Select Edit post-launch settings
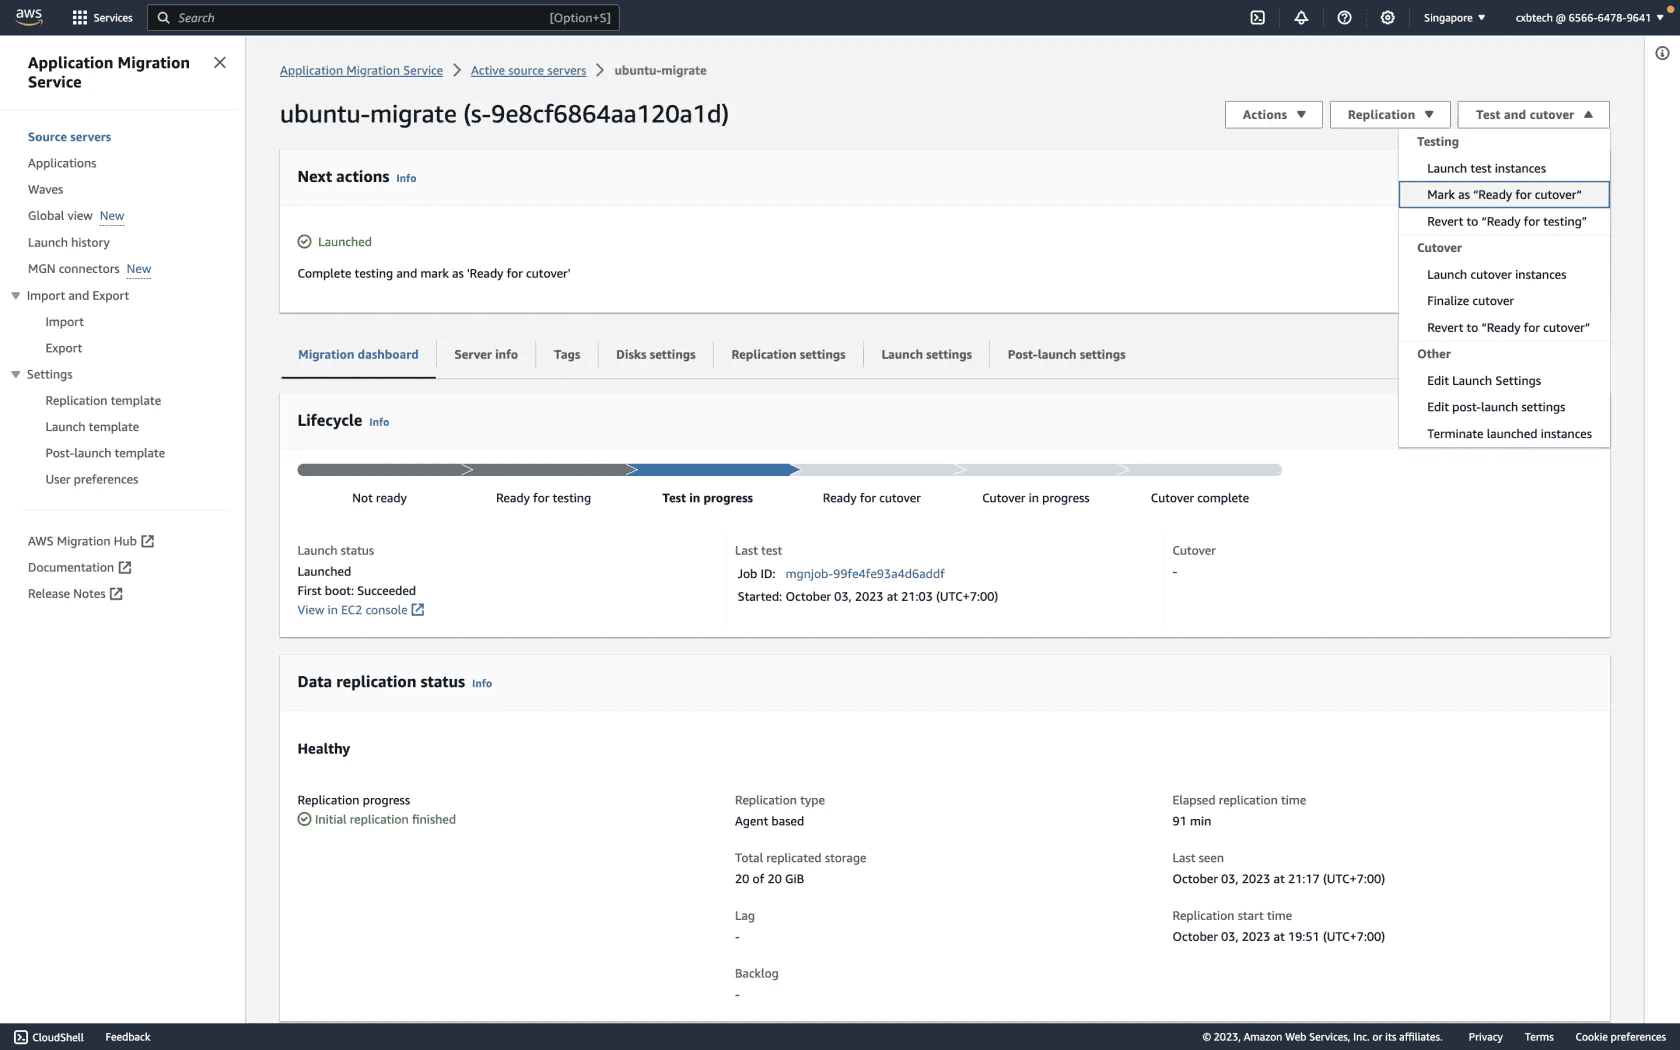 point(1504,407)
